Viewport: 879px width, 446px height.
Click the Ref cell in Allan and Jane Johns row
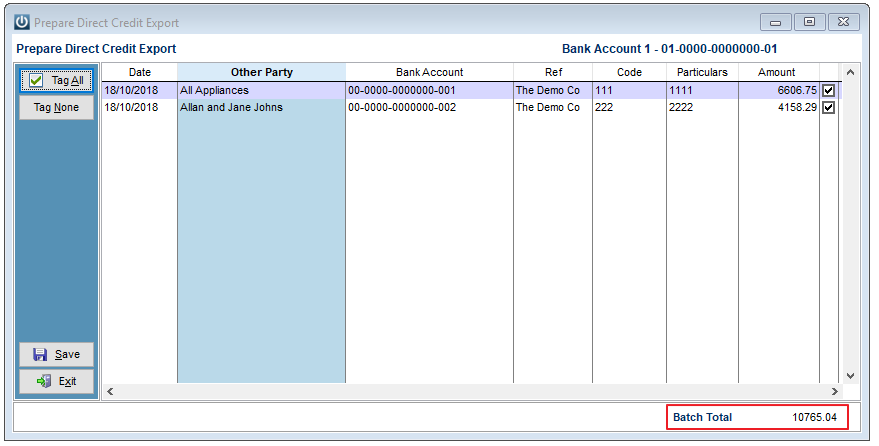553,107
